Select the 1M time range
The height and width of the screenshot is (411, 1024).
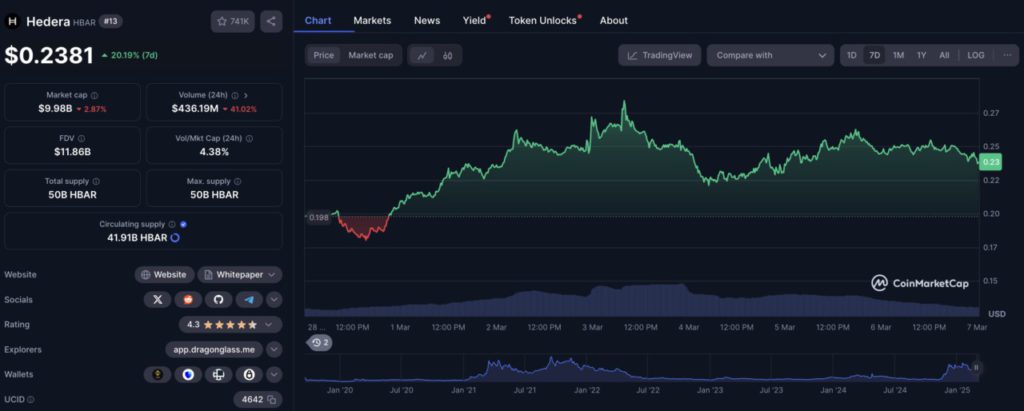click(x=899, y=56)
